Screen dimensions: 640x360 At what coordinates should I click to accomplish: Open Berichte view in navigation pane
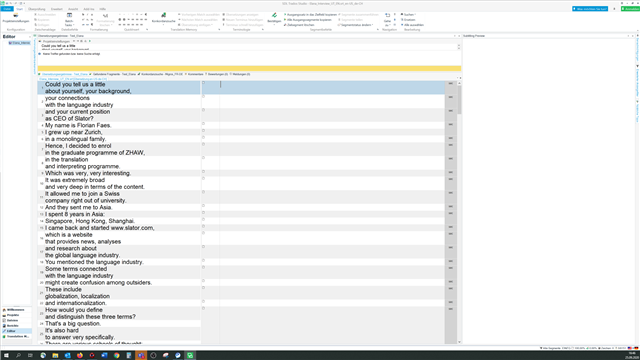[16, 326]
